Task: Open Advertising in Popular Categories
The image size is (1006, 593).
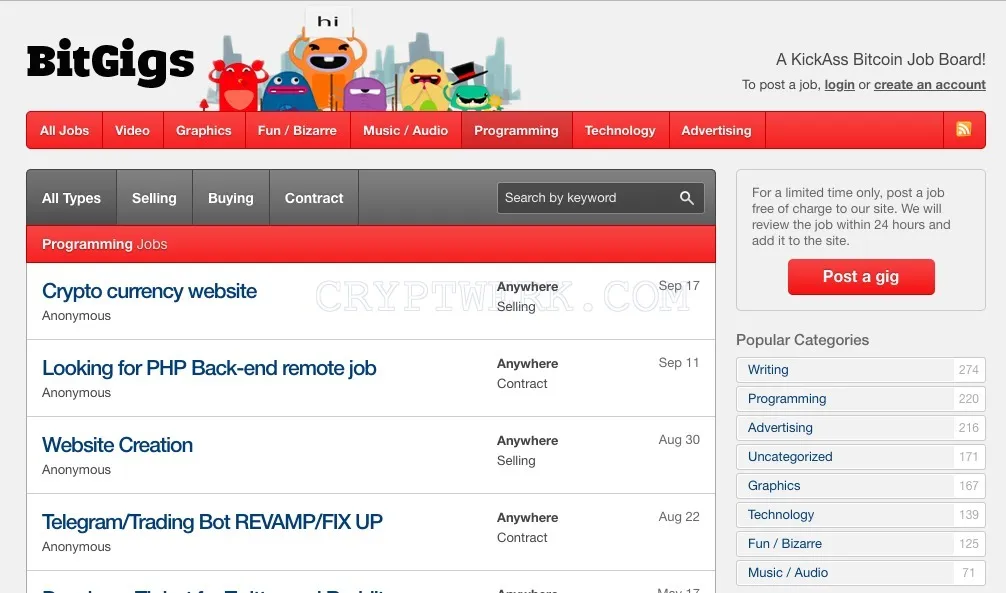Action: (860, 427)
